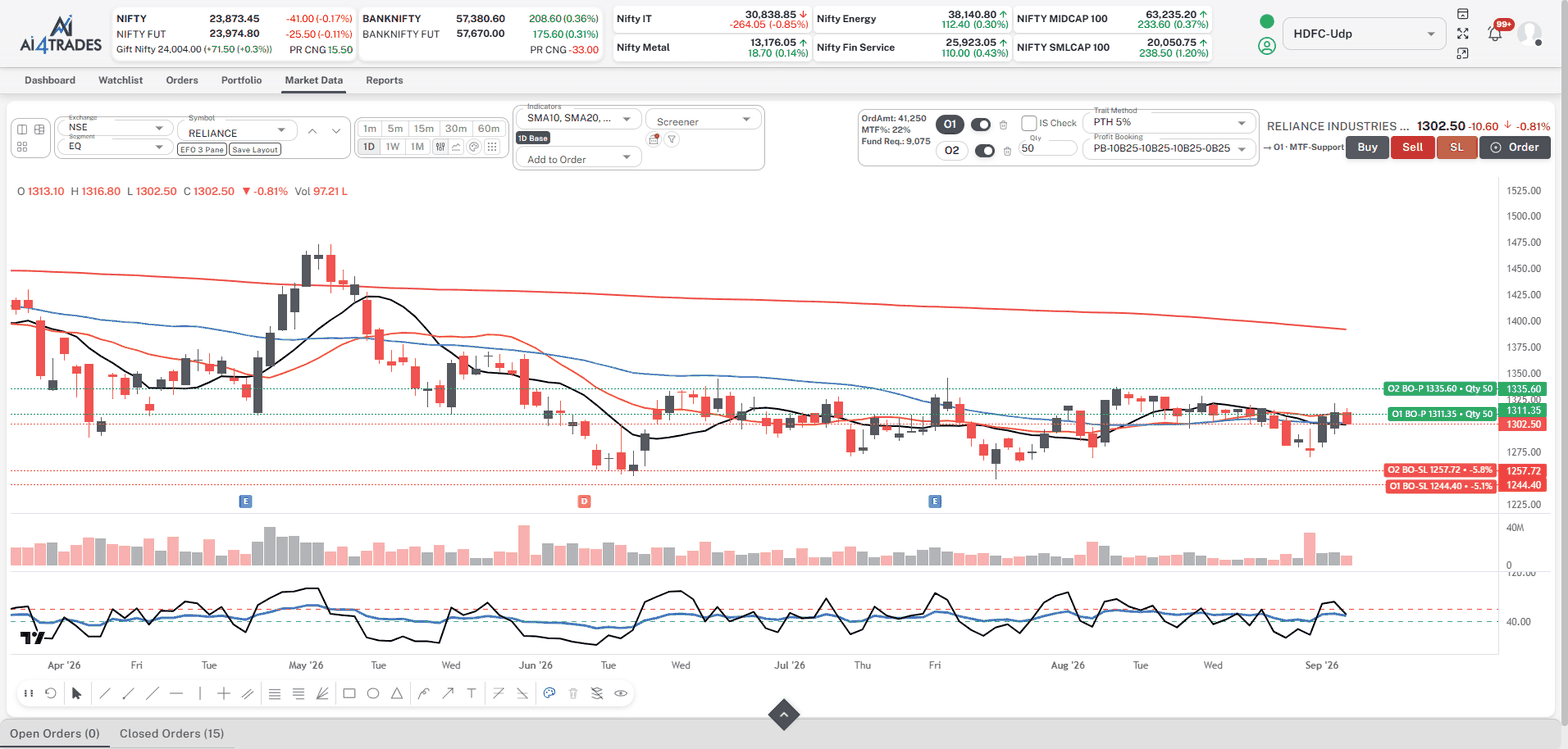Screen dimensions: 1568x749
Task: Go to the Watchlist tab
Action: click(119, 80)
